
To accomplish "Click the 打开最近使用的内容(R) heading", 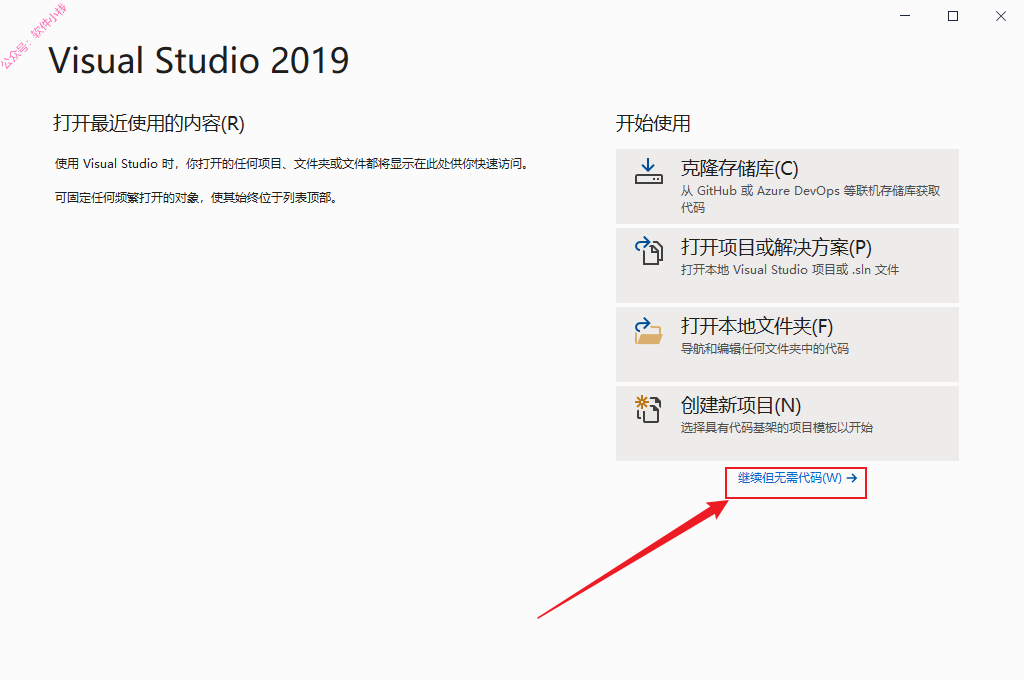I will [x=149, y=123].
